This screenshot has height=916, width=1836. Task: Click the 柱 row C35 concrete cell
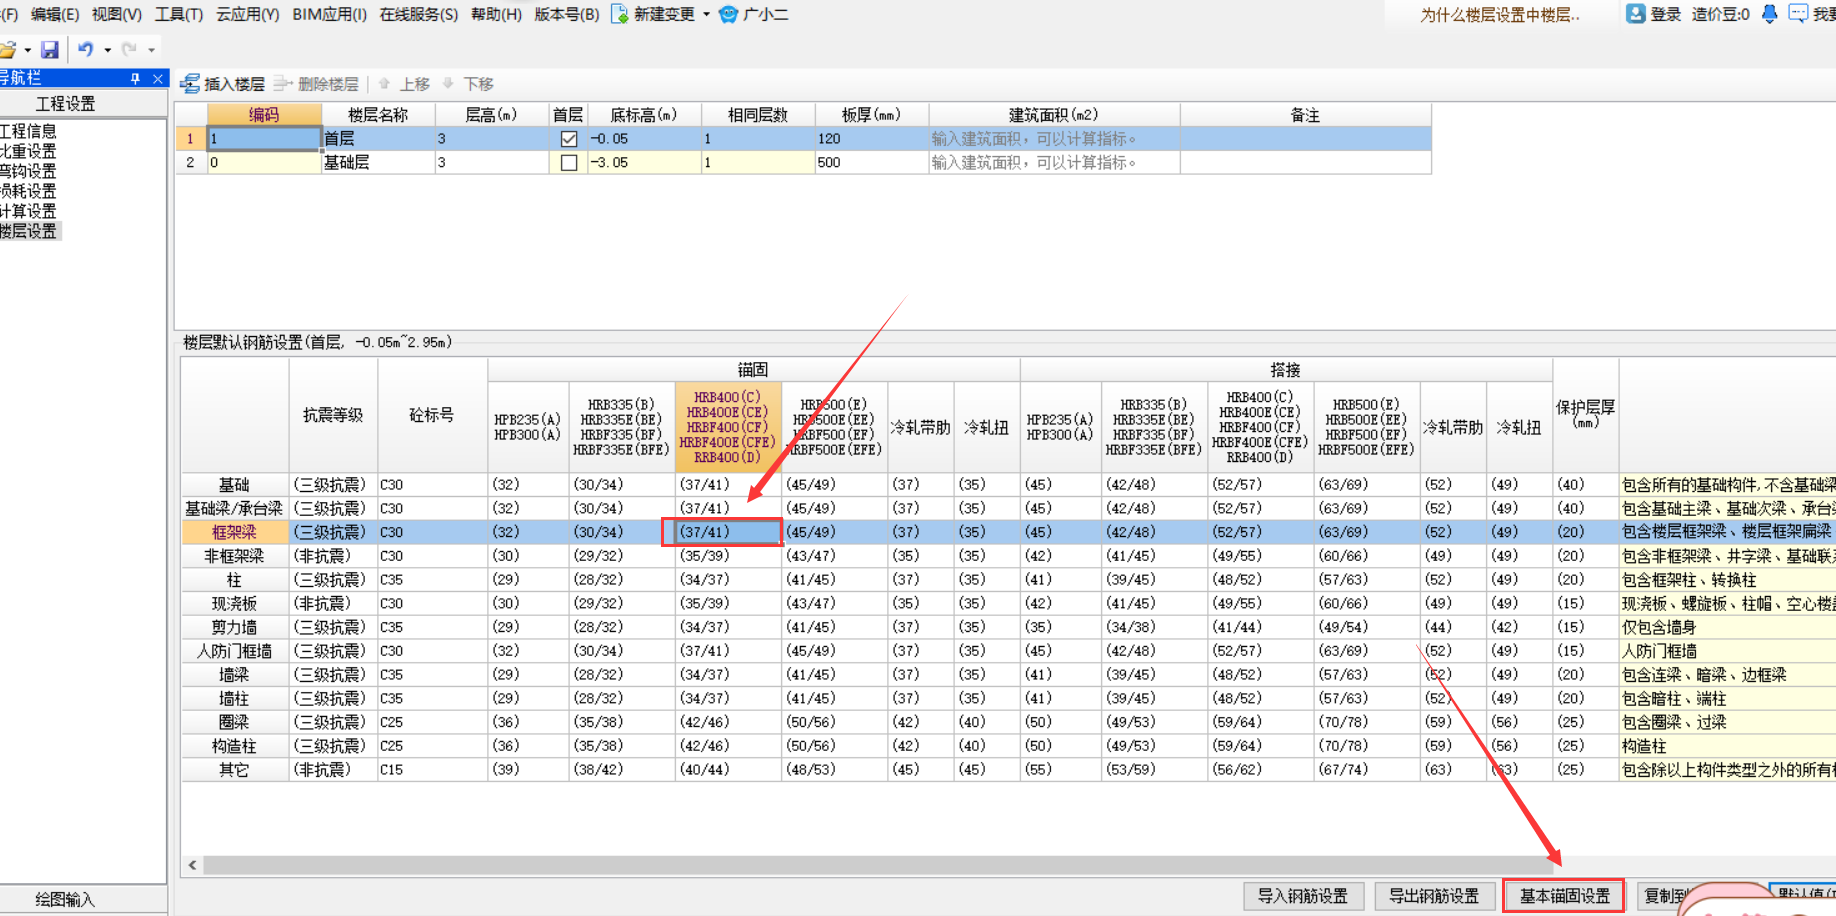[432, 580]
